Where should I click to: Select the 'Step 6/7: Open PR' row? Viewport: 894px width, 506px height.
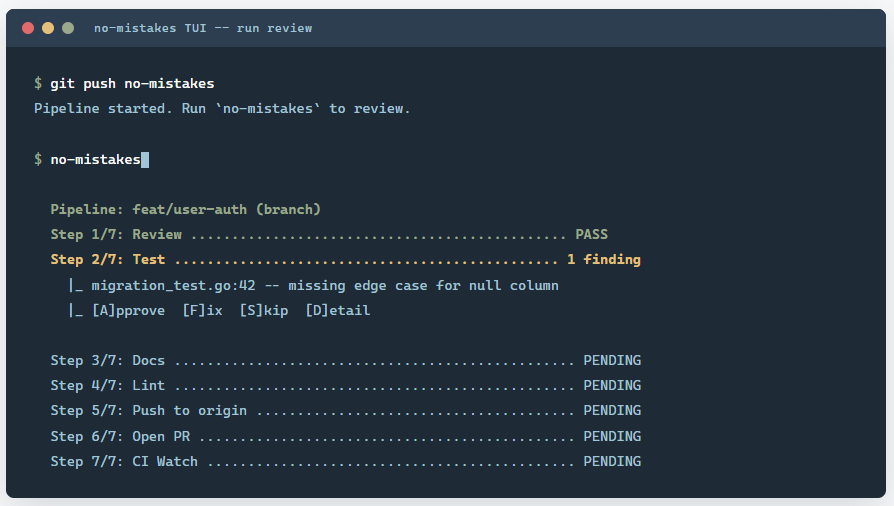[x=346, y=436]
